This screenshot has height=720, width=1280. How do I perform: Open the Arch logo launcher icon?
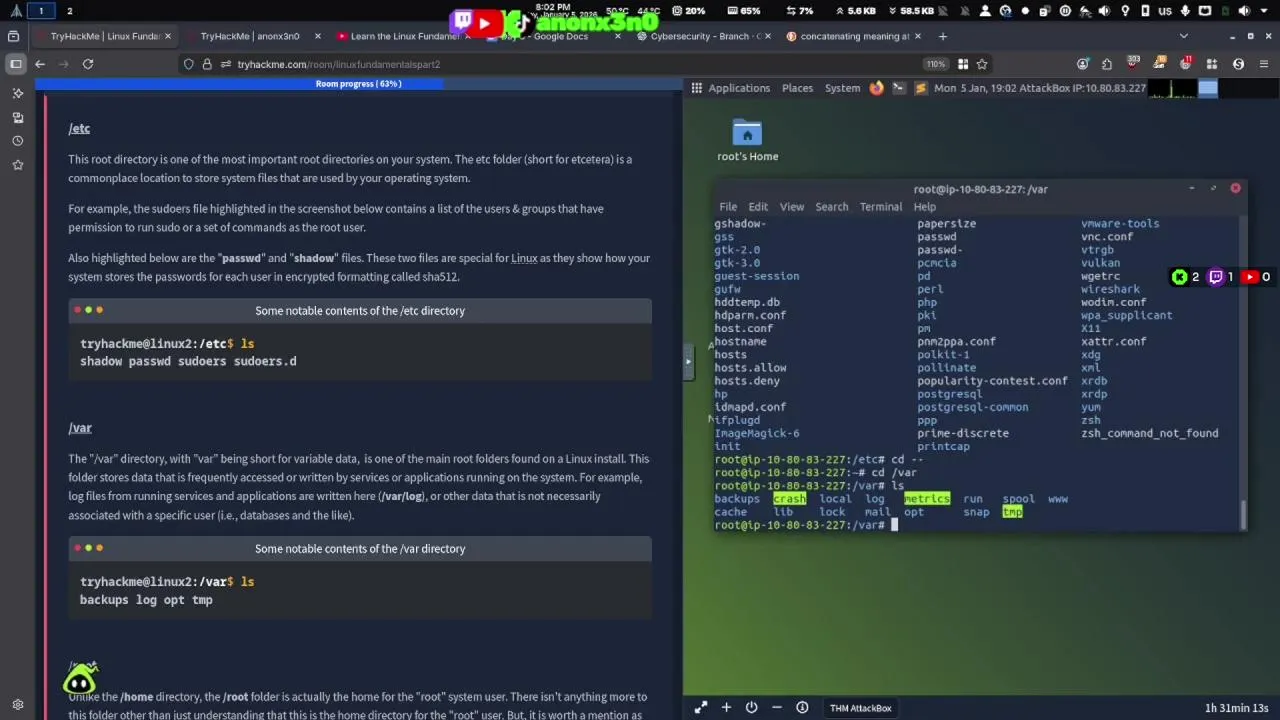coord(15,11)
